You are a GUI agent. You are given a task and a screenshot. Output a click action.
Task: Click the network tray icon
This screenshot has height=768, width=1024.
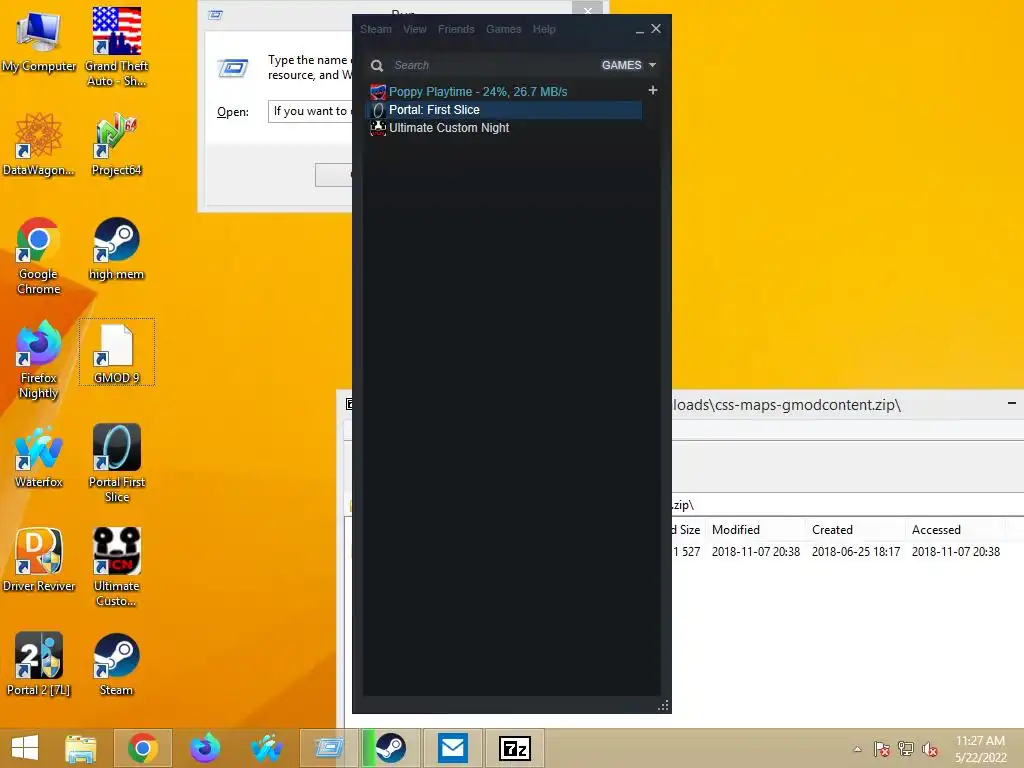[x=905, y=749]
